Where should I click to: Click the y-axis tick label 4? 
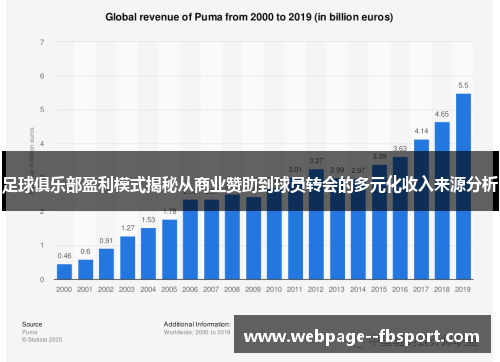tap(42, 144)
